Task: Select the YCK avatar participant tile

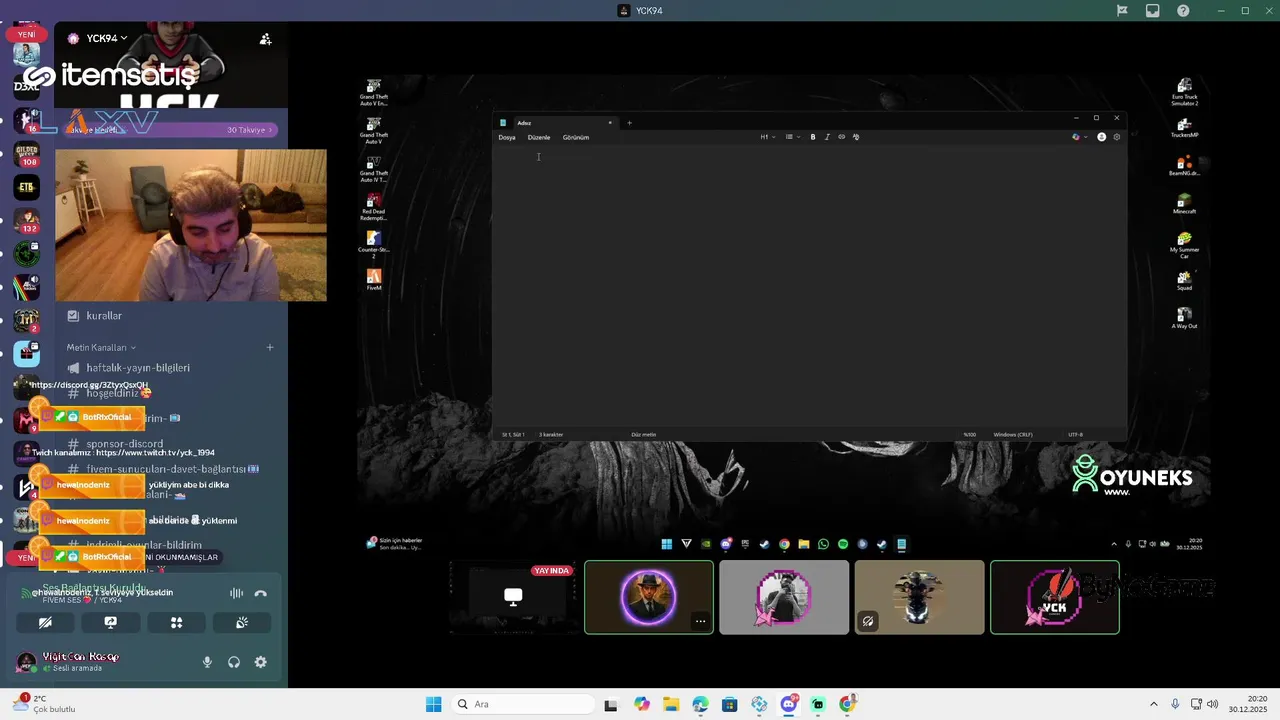Action: click(1055, 597)
